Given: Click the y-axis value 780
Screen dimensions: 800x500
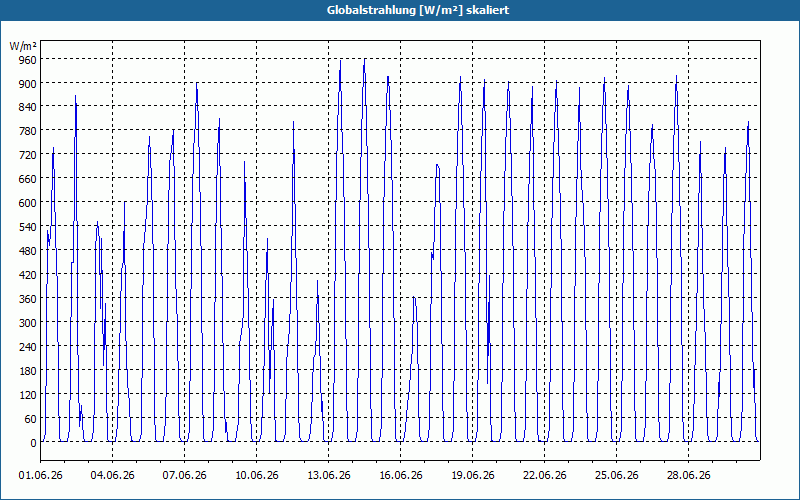Looking at the screenshot, I should tap(28, 131).
